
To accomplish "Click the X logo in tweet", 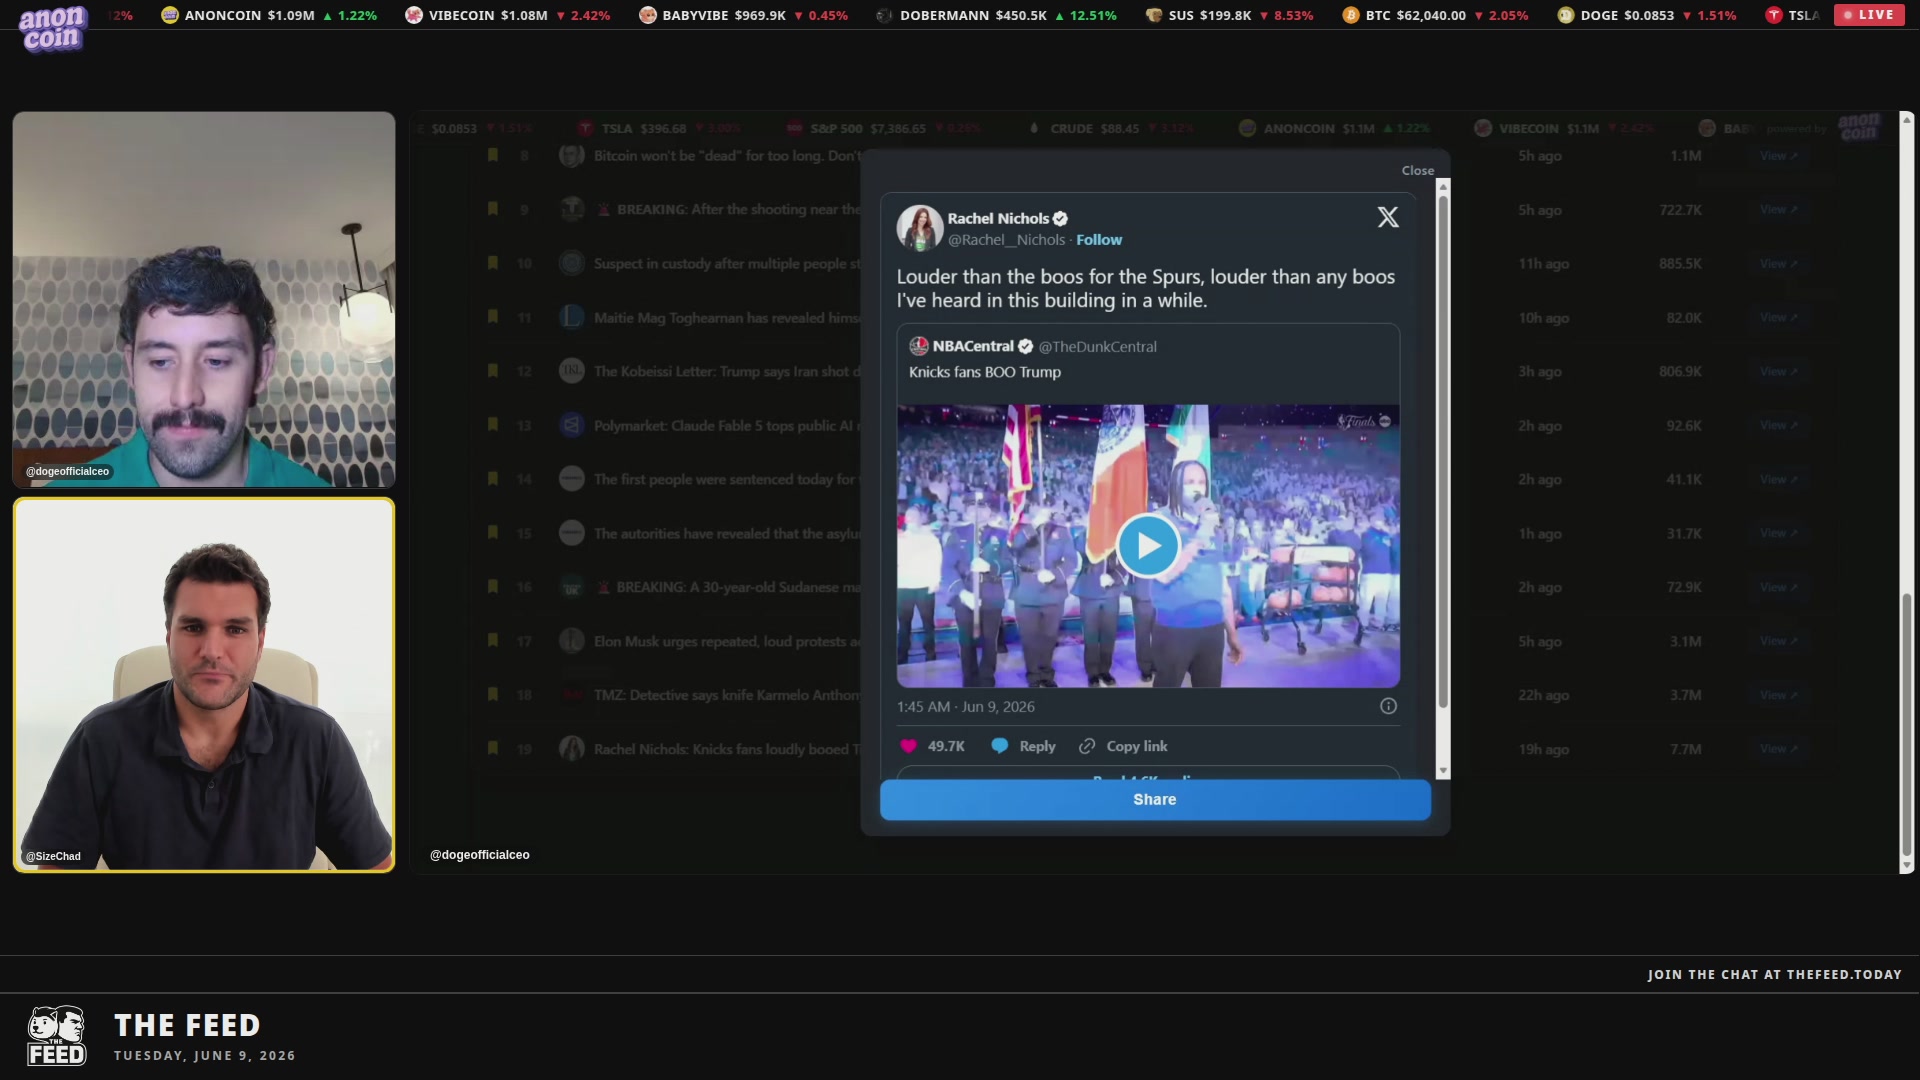I will [x=1388, y=217].
